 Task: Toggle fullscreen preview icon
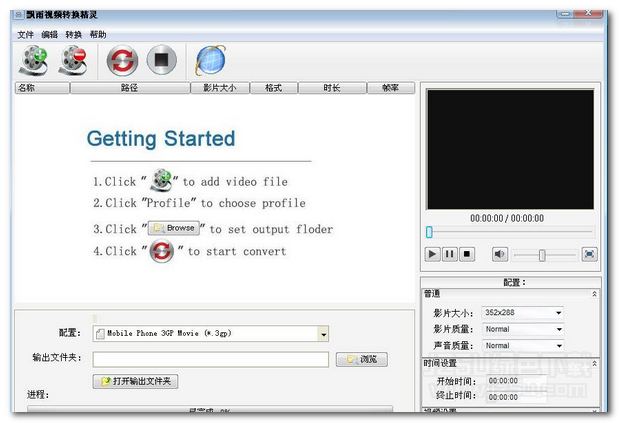[x=589, y=254]
